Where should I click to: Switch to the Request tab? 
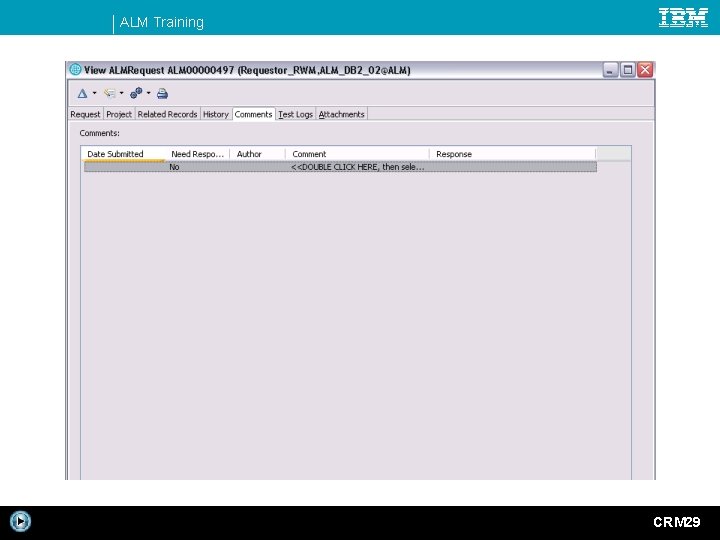(x=85, y=114)
